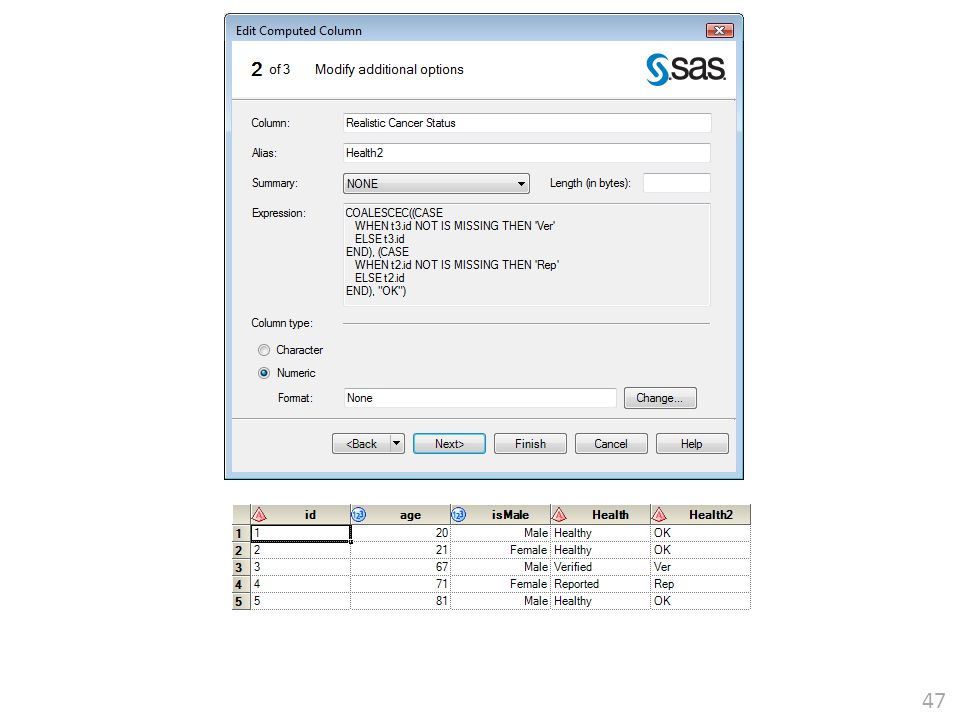Select the age column header
This screenshot has height=720, width=960.
(400, 515)
